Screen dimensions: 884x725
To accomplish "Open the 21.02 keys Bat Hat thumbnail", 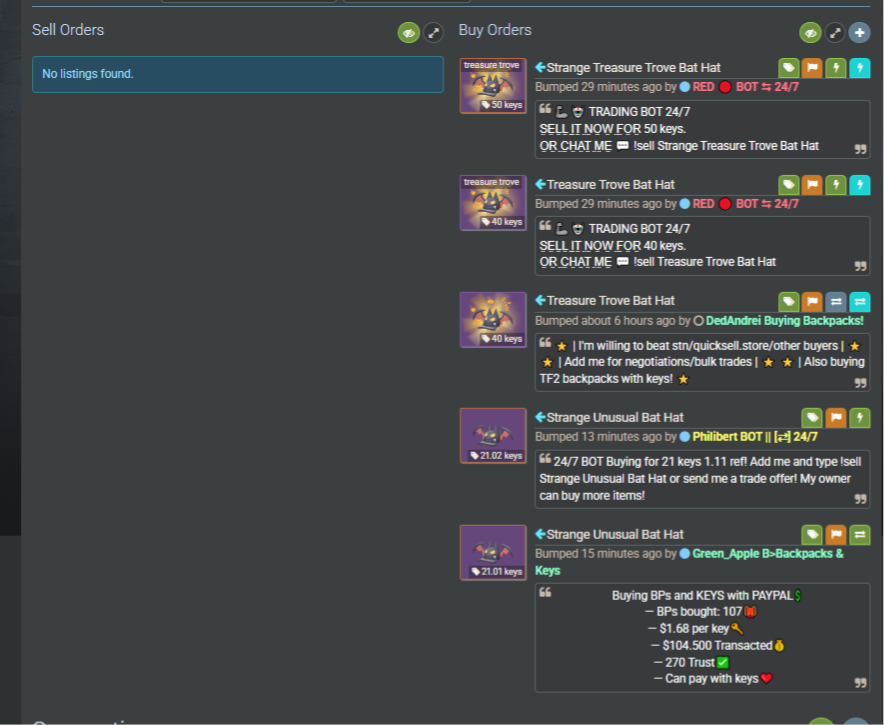I will [493, 436].
